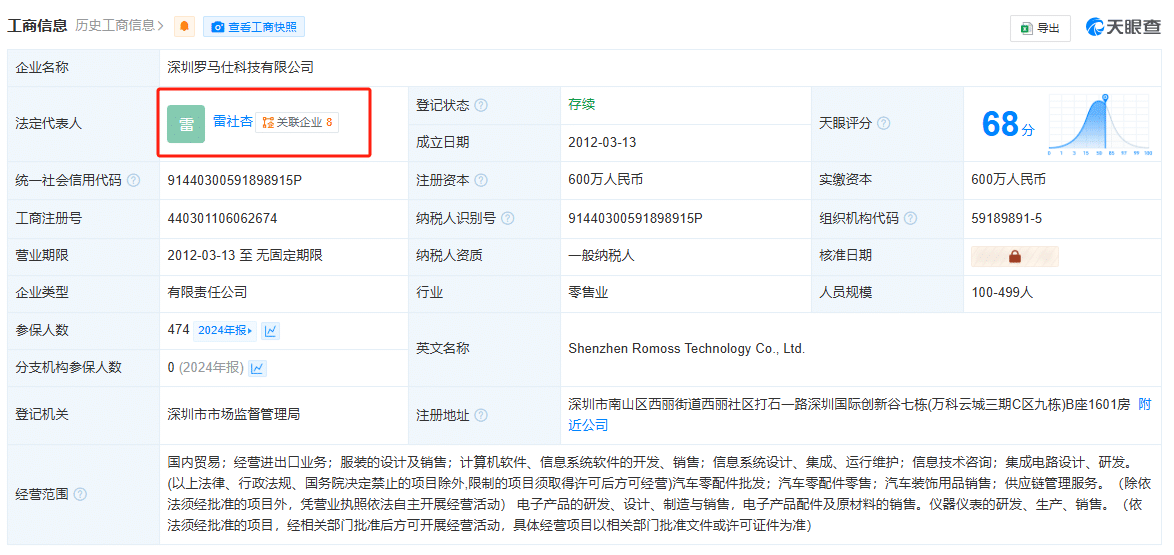Click help icon next to 注册资本
This screenshot has height=555, width=1174.
tap(481, 181)
